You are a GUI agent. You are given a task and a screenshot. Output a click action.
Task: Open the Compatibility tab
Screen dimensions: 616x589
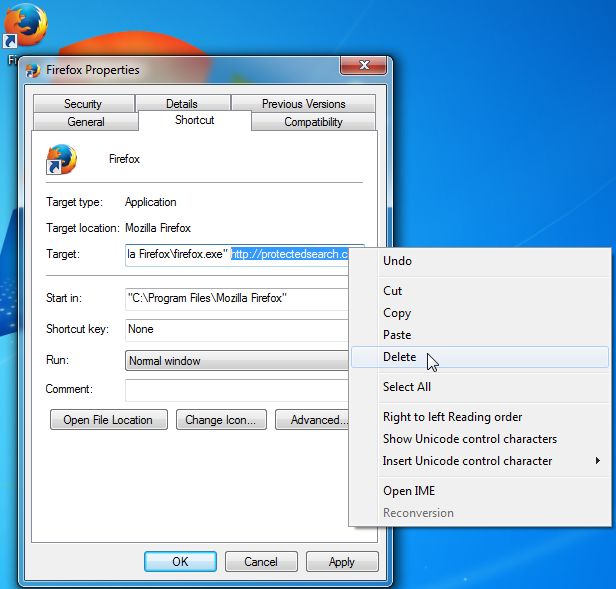pyautogui.click(x=313, y=122)
